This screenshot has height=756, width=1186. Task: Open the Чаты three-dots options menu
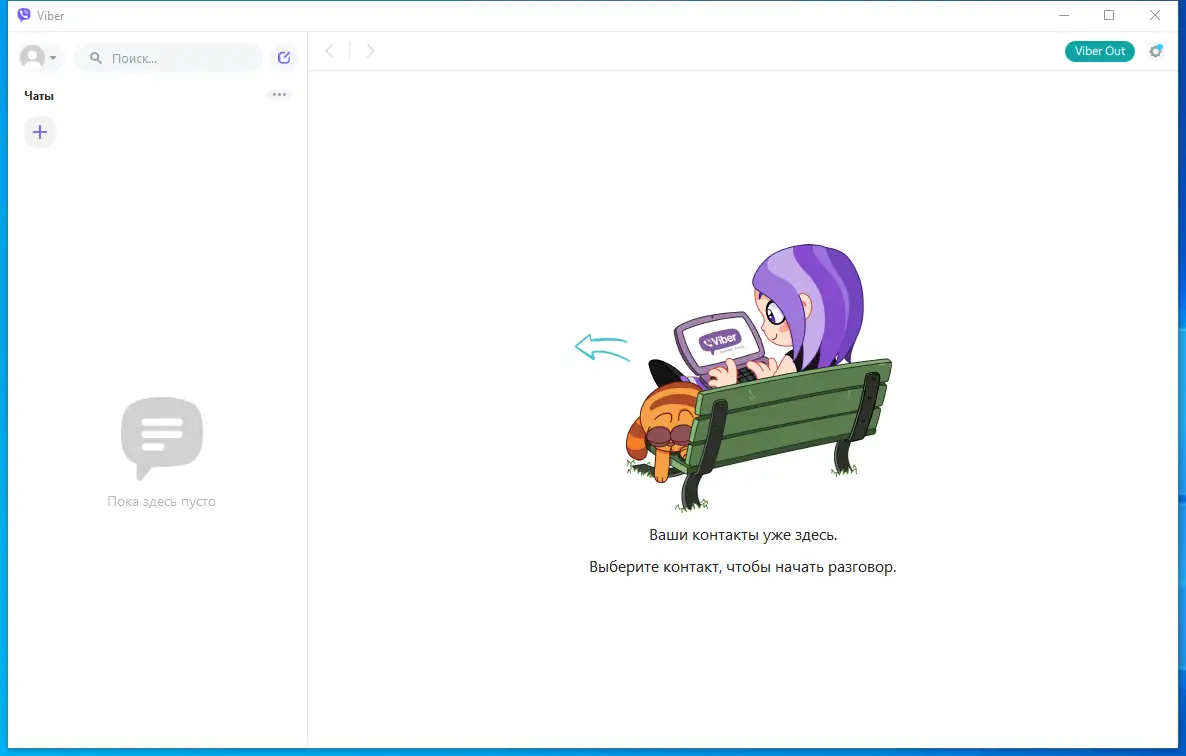279,94
